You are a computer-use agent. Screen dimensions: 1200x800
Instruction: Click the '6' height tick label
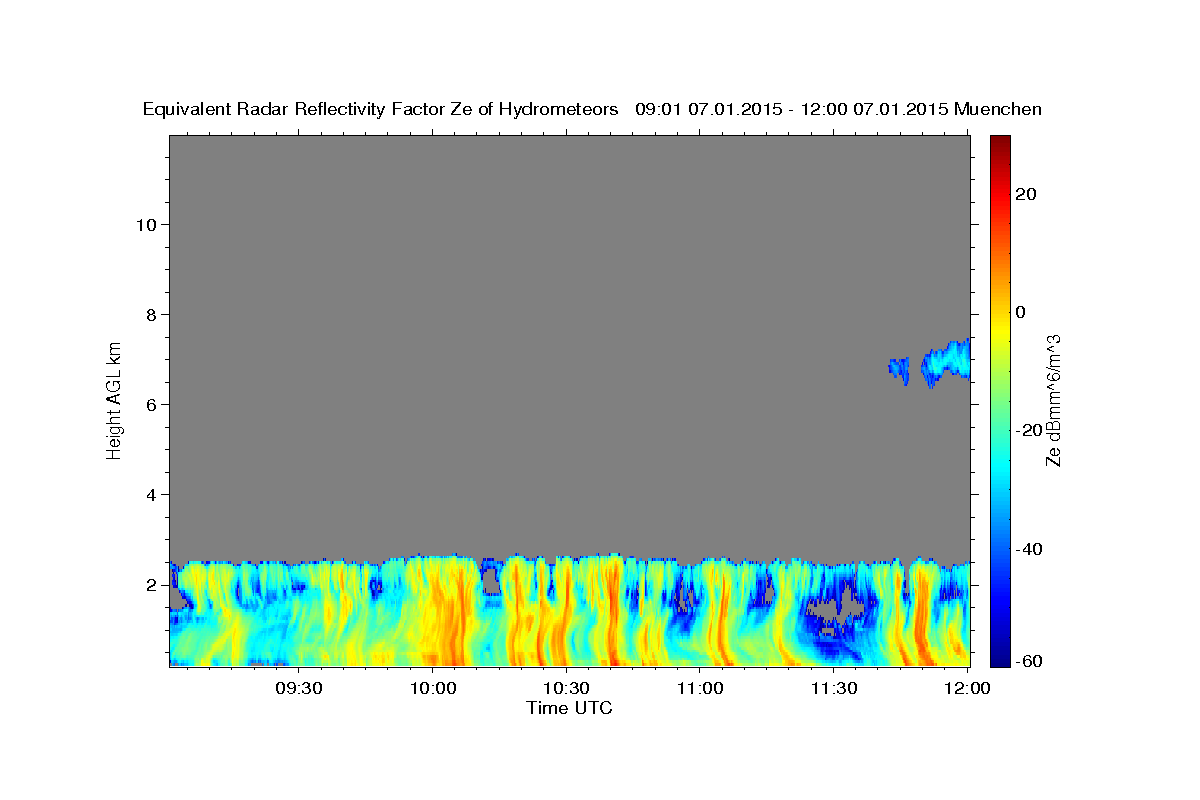(151, 404)
